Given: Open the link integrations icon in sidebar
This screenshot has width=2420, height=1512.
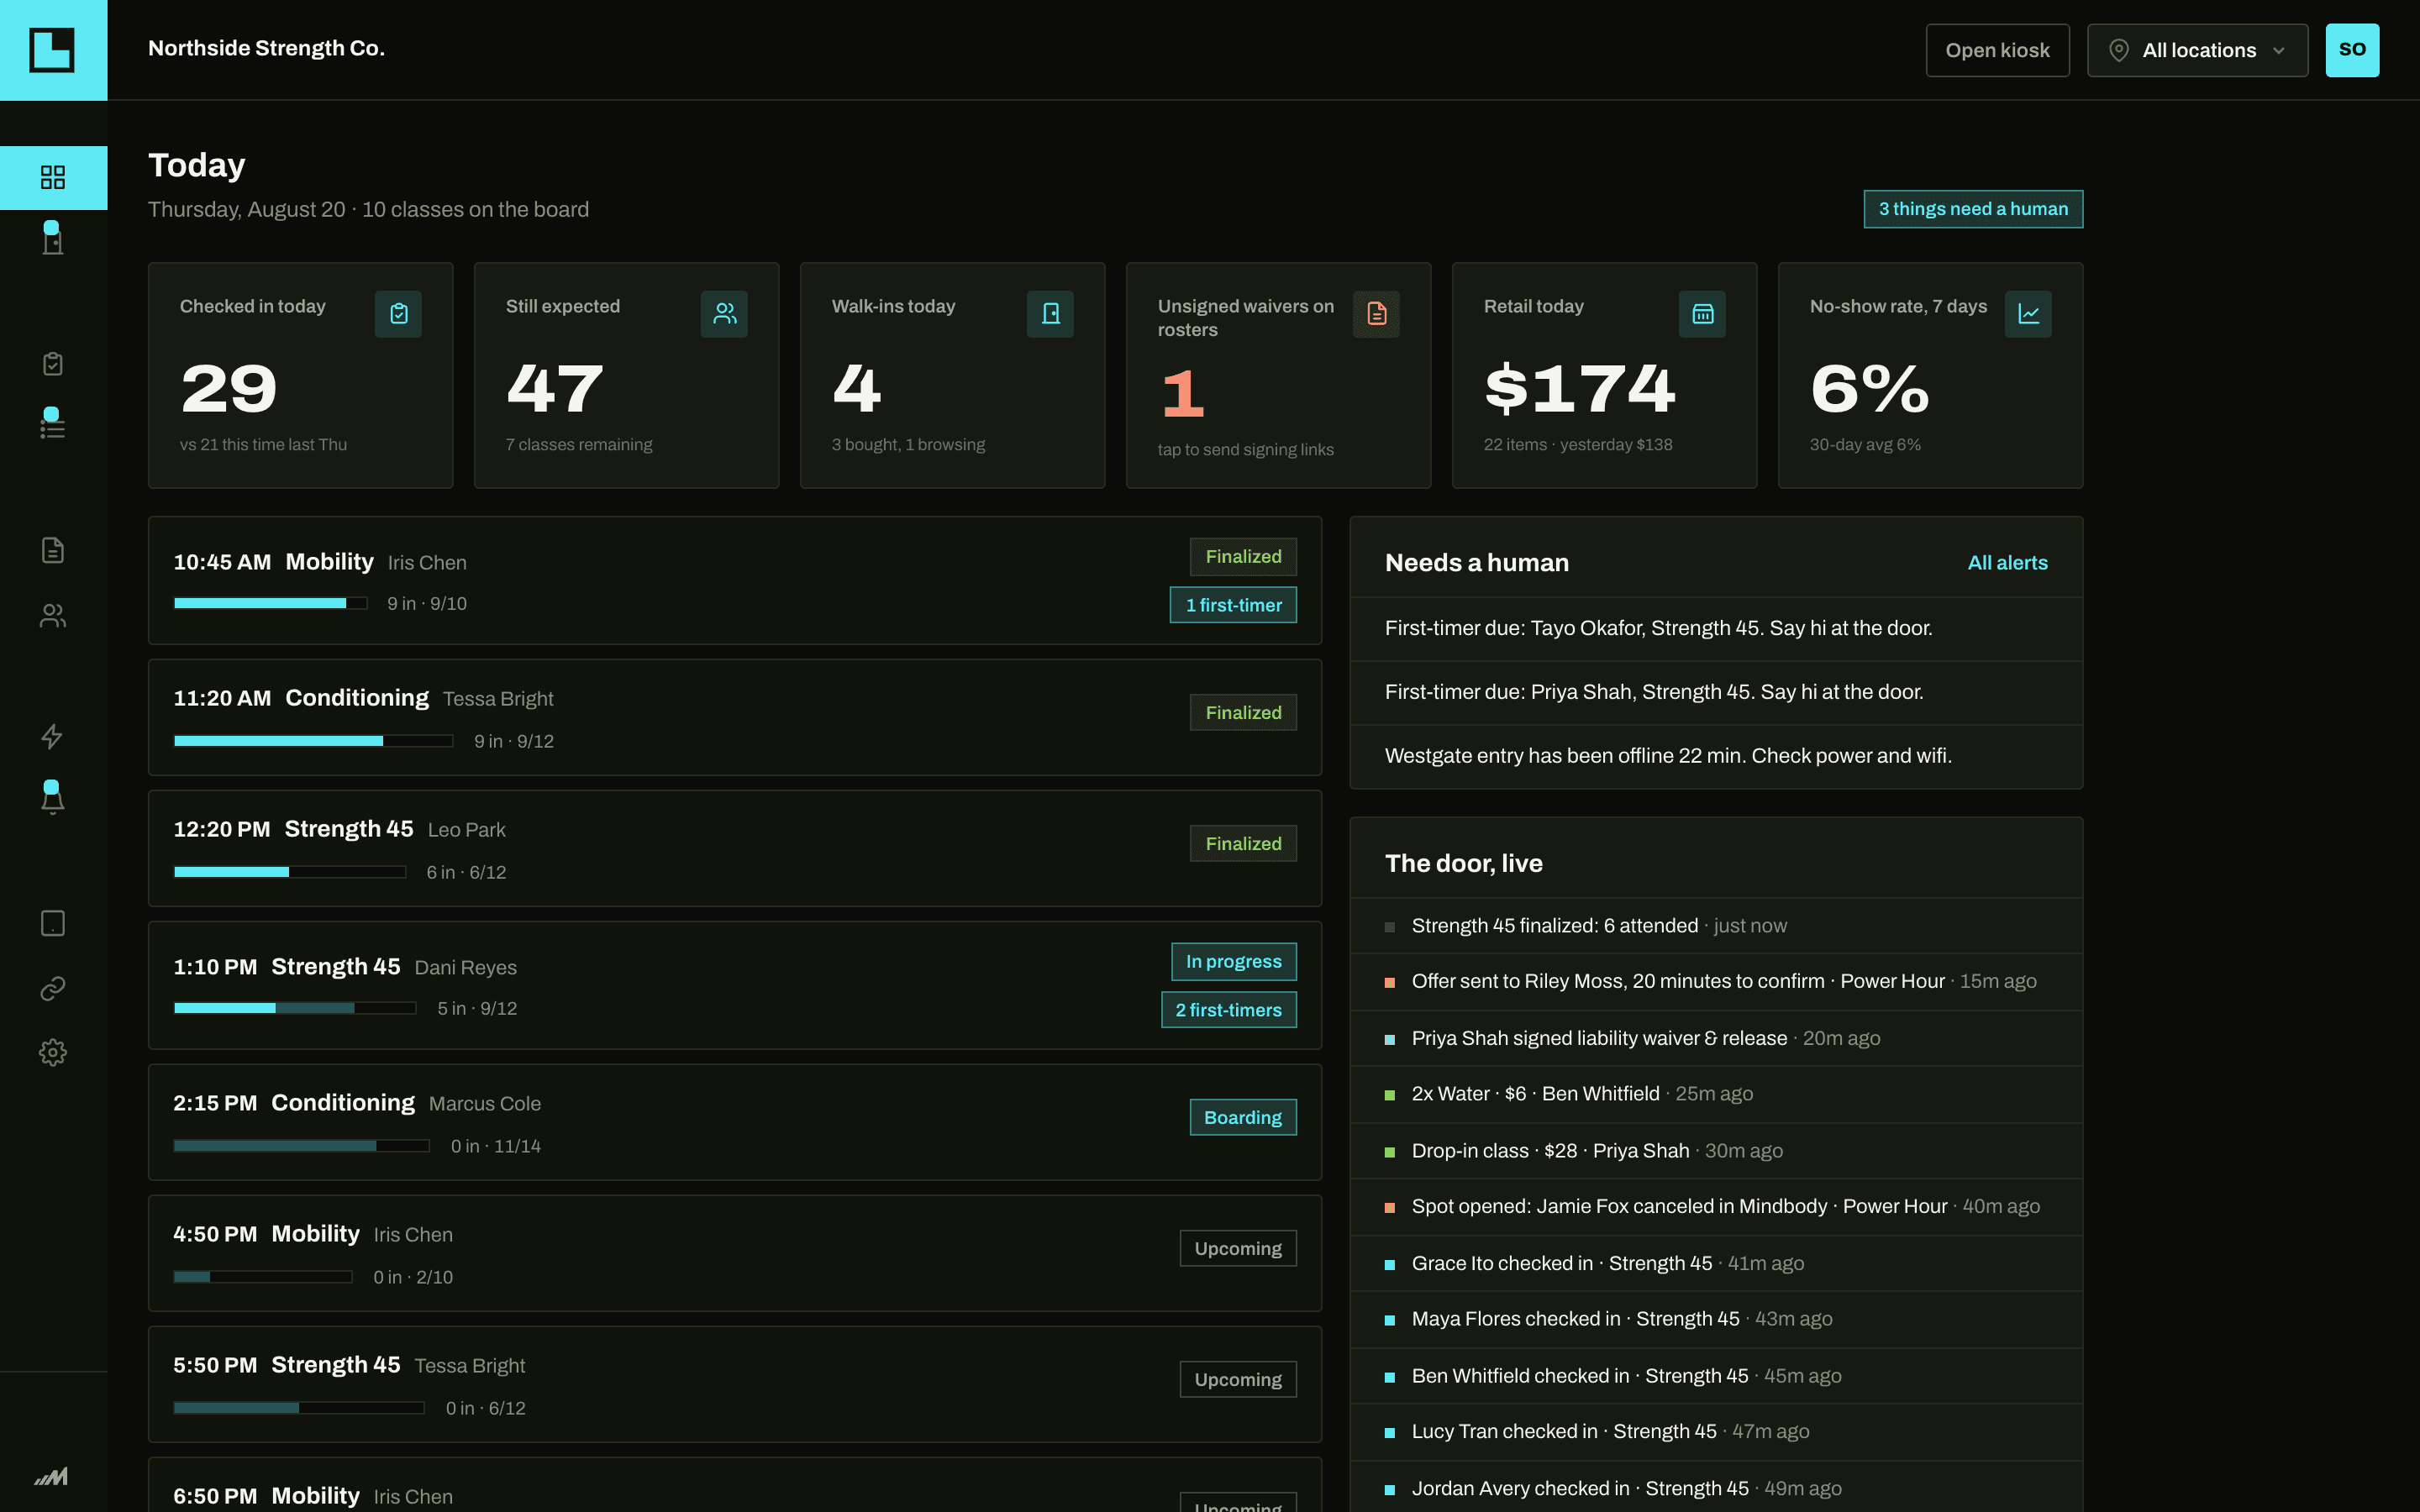Looking at the screenshot, I should pyautogui.click(x=53, y=989).
